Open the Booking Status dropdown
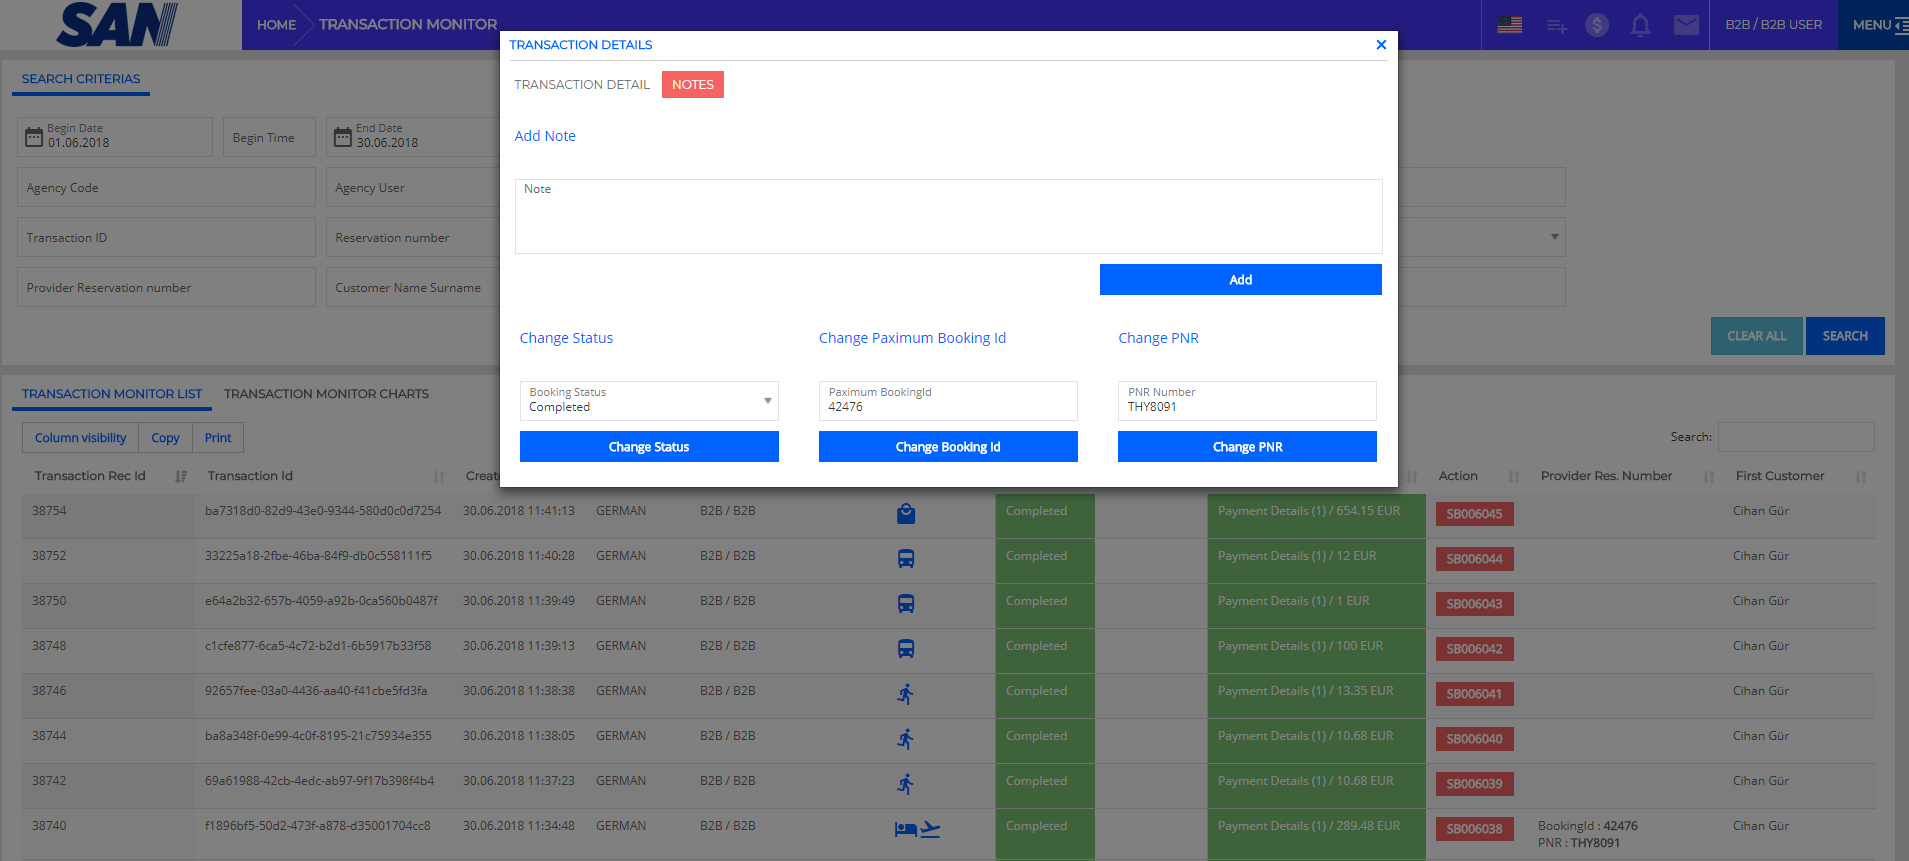Screen dimensions: 1909x861 [648, 401]
